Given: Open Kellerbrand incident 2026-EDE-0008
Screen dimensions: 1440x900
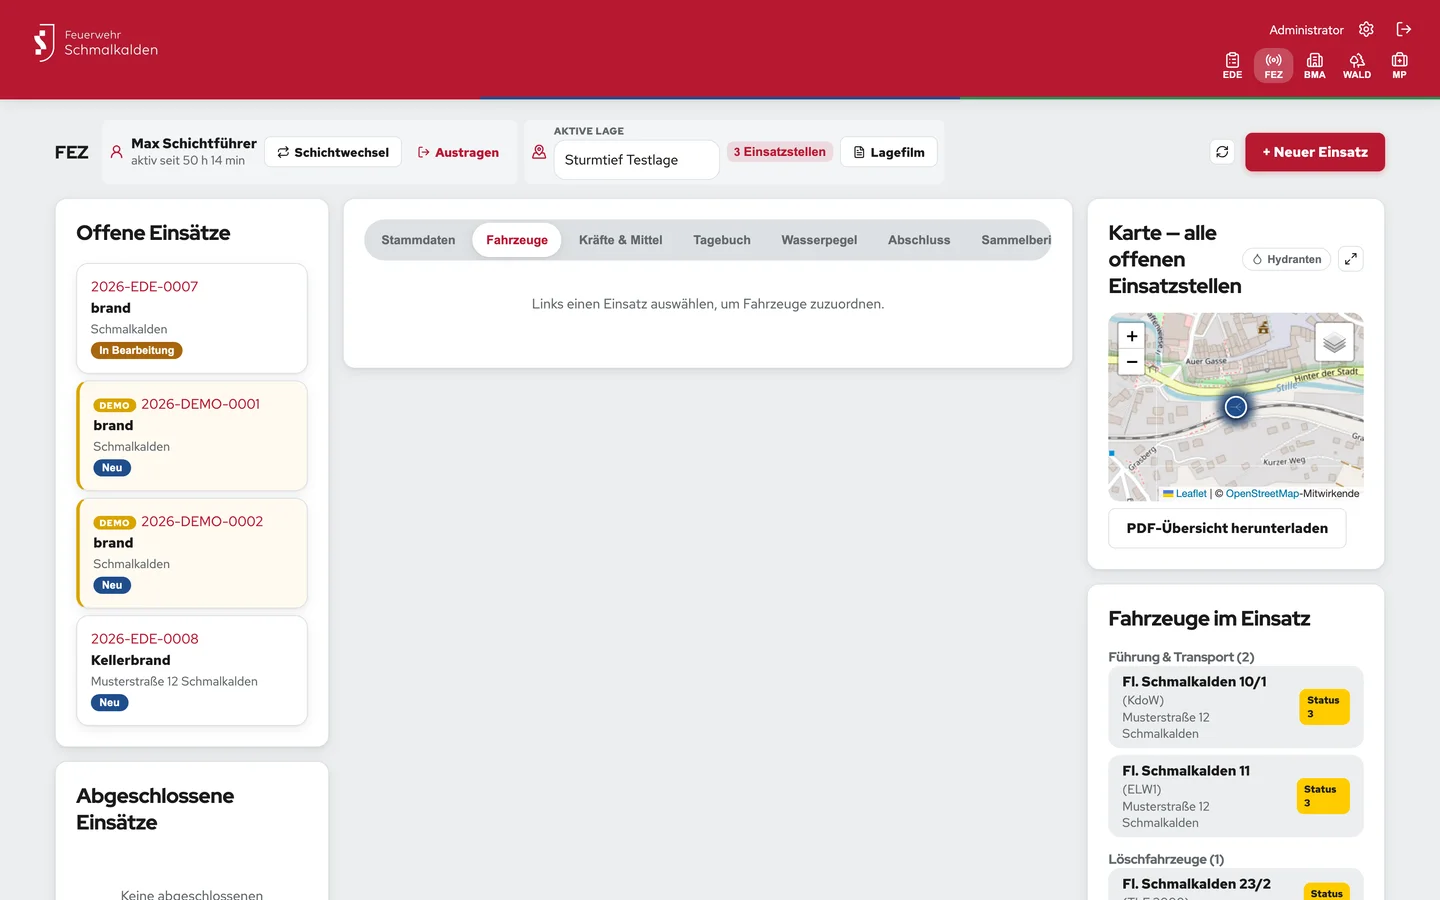Looking at the screenshot, I should pyautogui.click(x=192, y=670).
